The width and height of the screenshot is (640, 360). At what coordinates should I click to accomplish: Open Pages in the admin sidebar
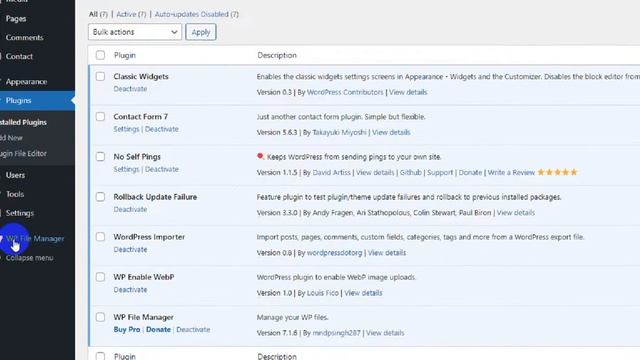point(16,19)
